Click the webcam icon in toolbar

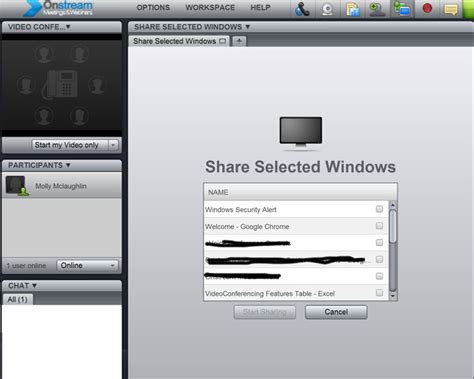(327, 9)
